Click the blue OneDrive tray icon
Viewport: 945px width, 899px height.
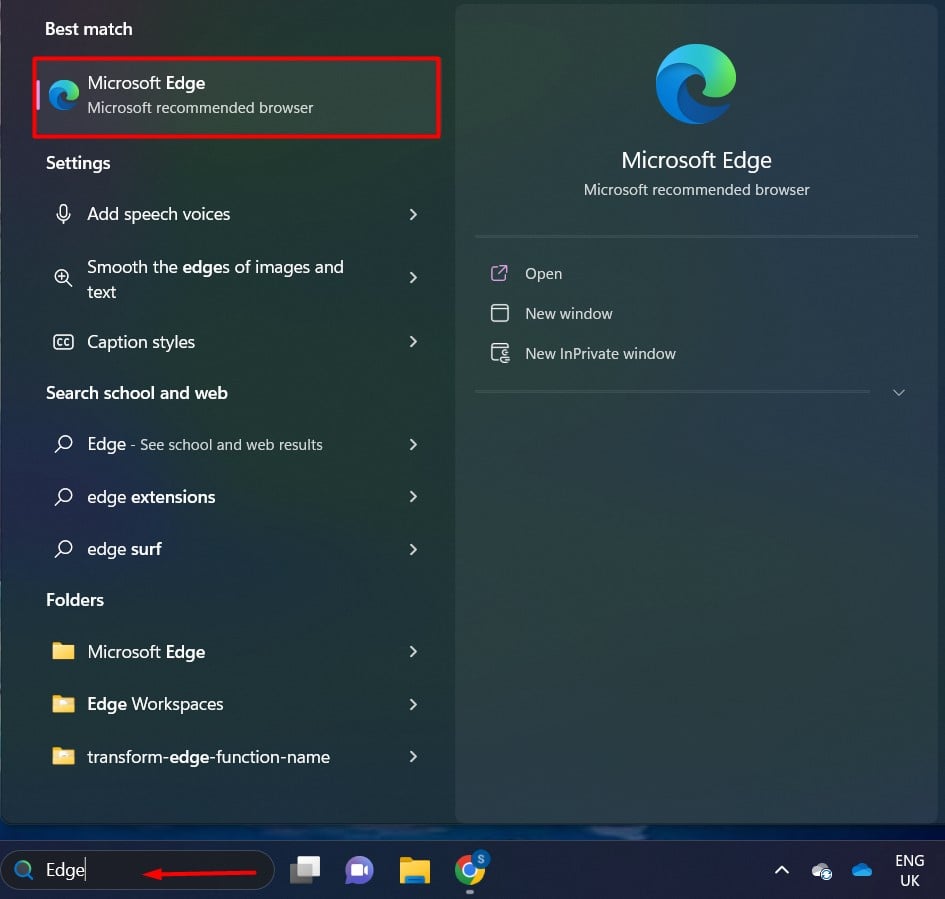(x=862, y=871)
